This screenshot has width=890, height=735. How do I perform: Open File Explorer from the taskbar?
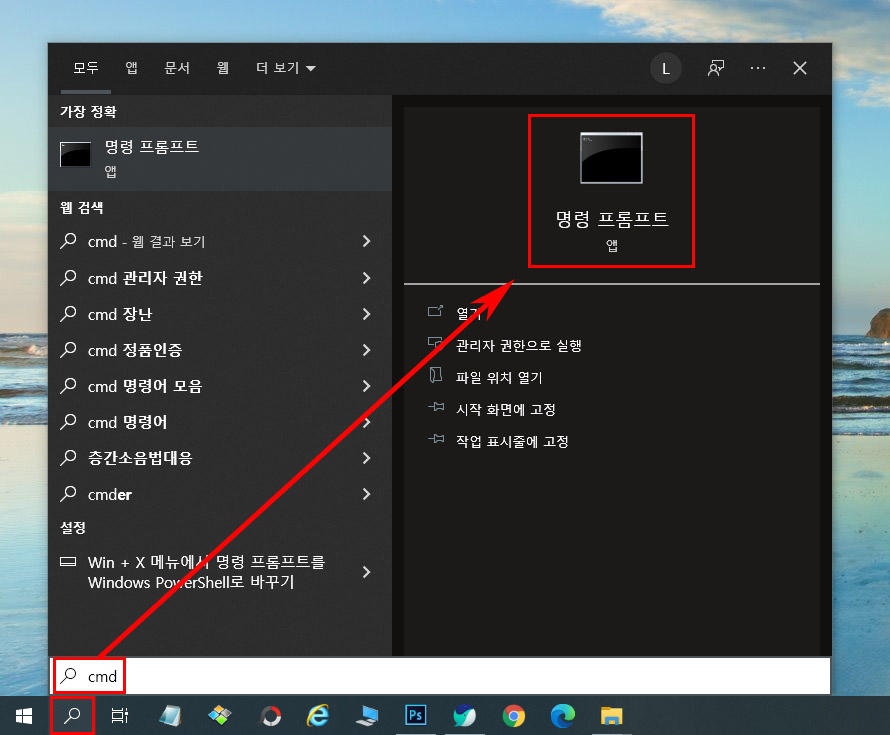611,716
